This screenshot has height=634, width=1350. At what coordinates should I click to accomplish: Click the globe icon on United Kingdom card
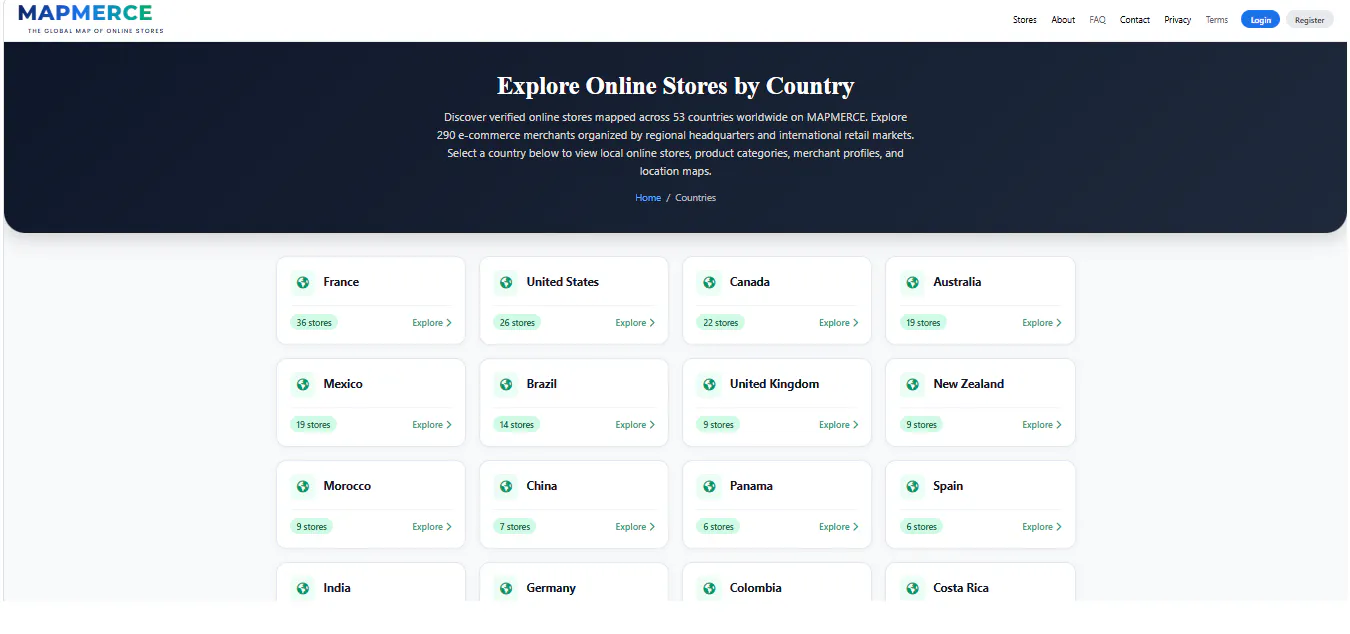[709, 384]
